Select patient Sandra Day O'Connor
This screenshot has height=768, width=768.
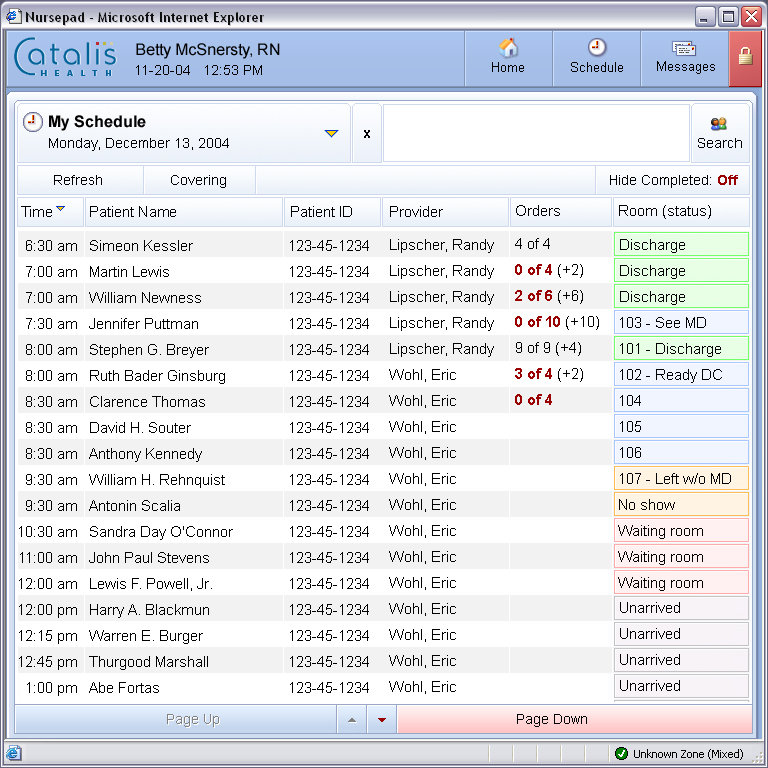tap(161, 531)
